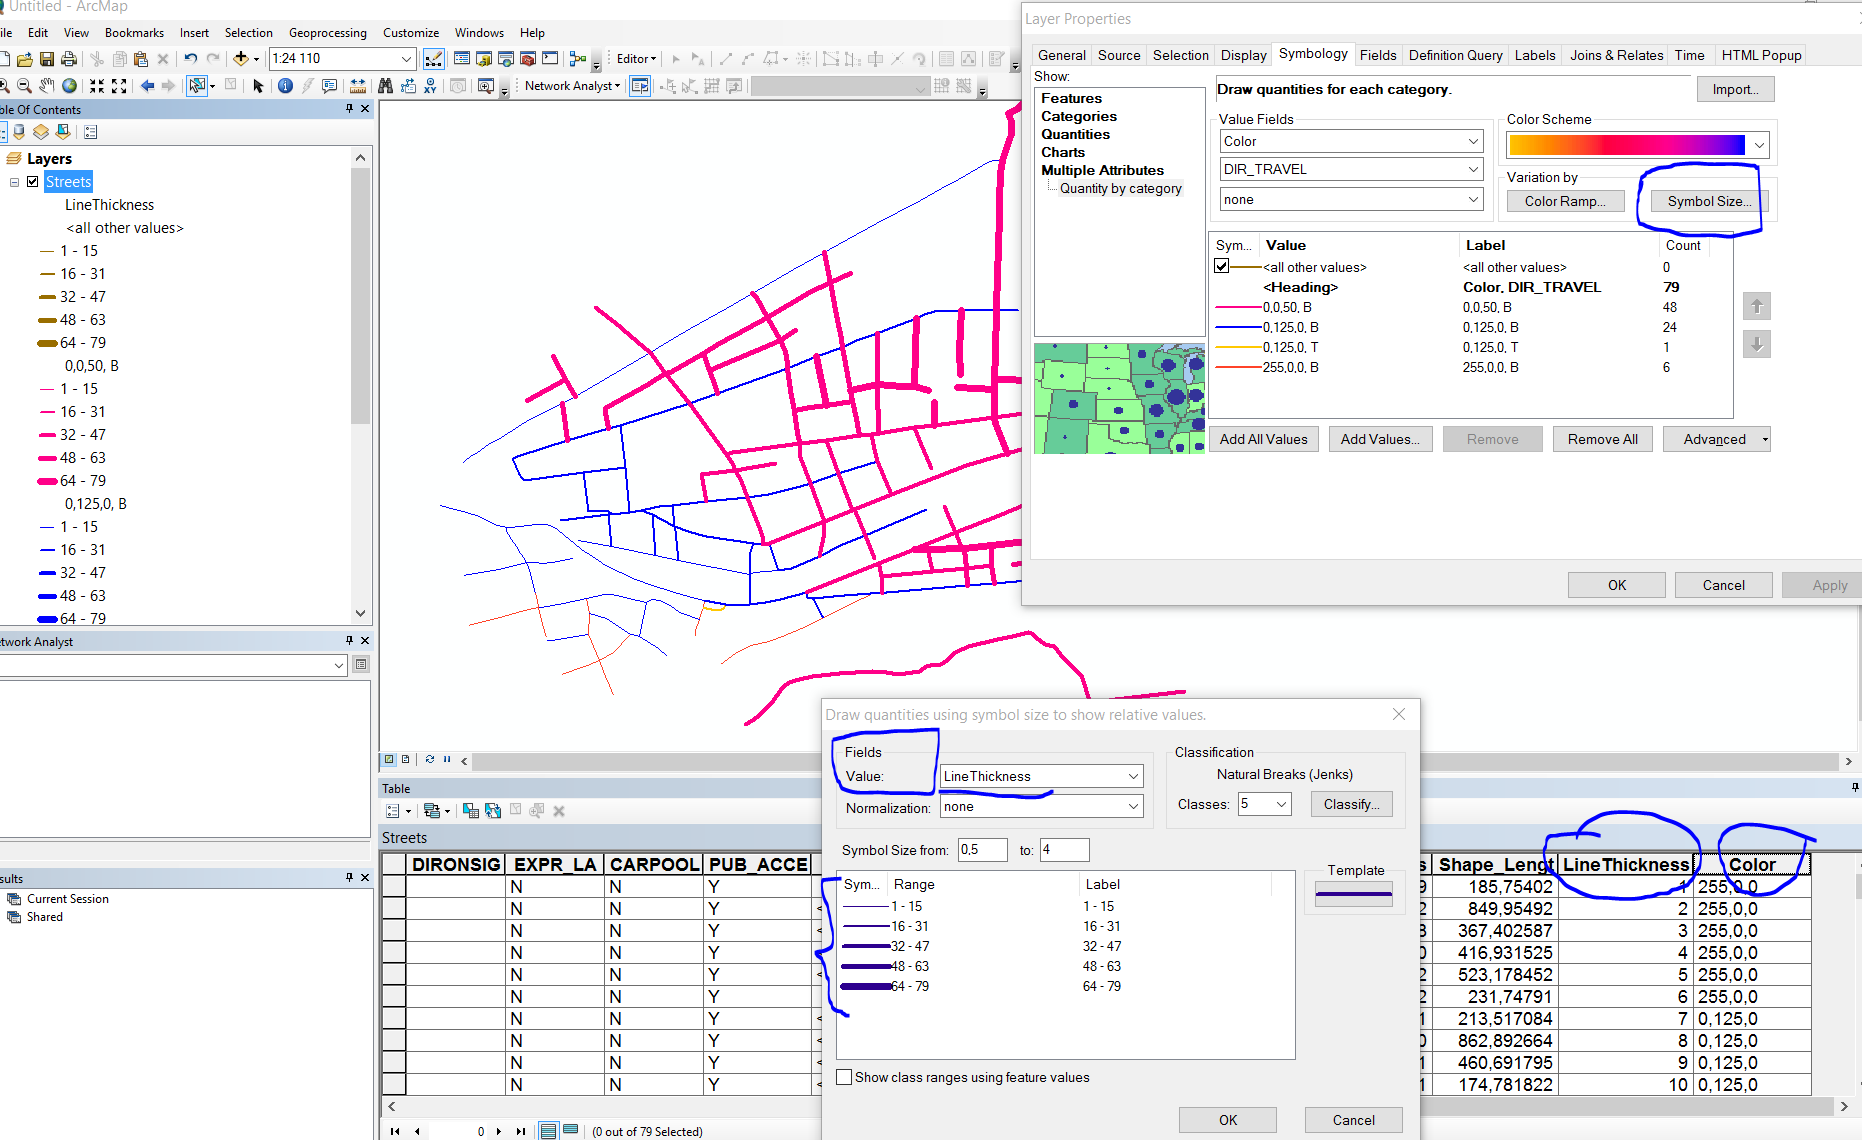
Task: Open the Python window icon
Action: click(550, 59)
